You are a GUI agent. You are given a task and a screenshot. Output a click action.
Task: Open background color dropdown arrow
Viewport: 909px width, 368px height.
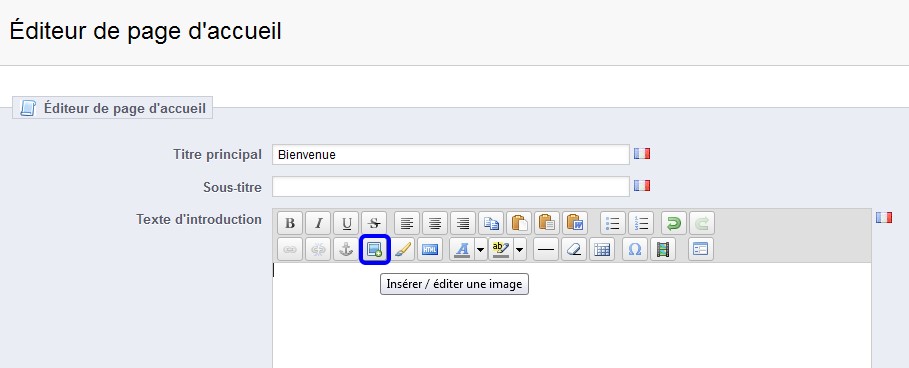point(519,250)
